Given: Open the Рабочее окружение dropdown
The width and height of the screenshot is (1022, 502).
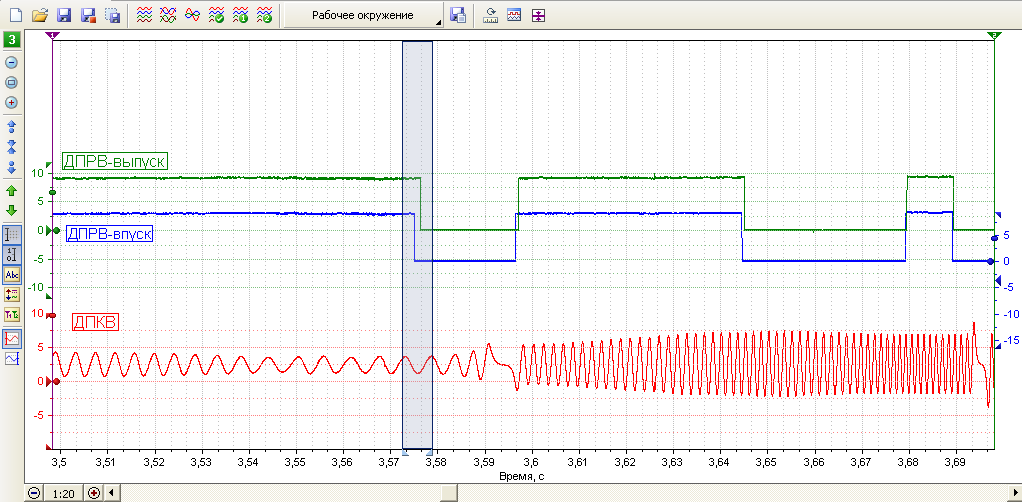Looking at the screenshot, I should tap(364, 16).
